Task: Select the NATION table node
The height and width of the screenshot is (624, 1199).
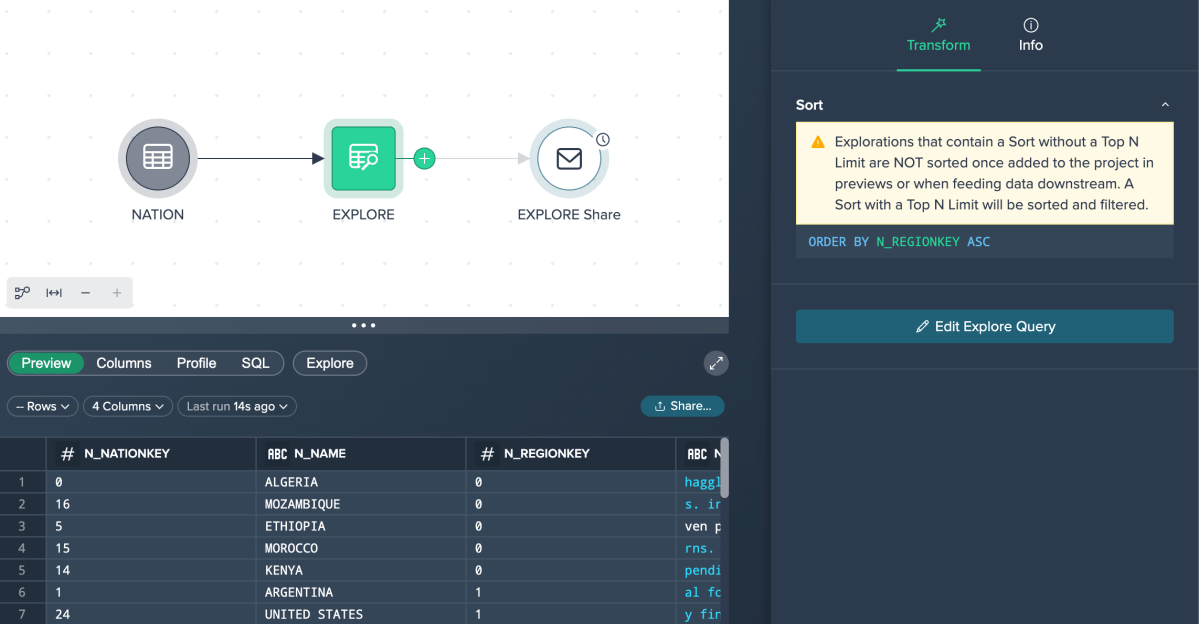Action: point(158,158)
